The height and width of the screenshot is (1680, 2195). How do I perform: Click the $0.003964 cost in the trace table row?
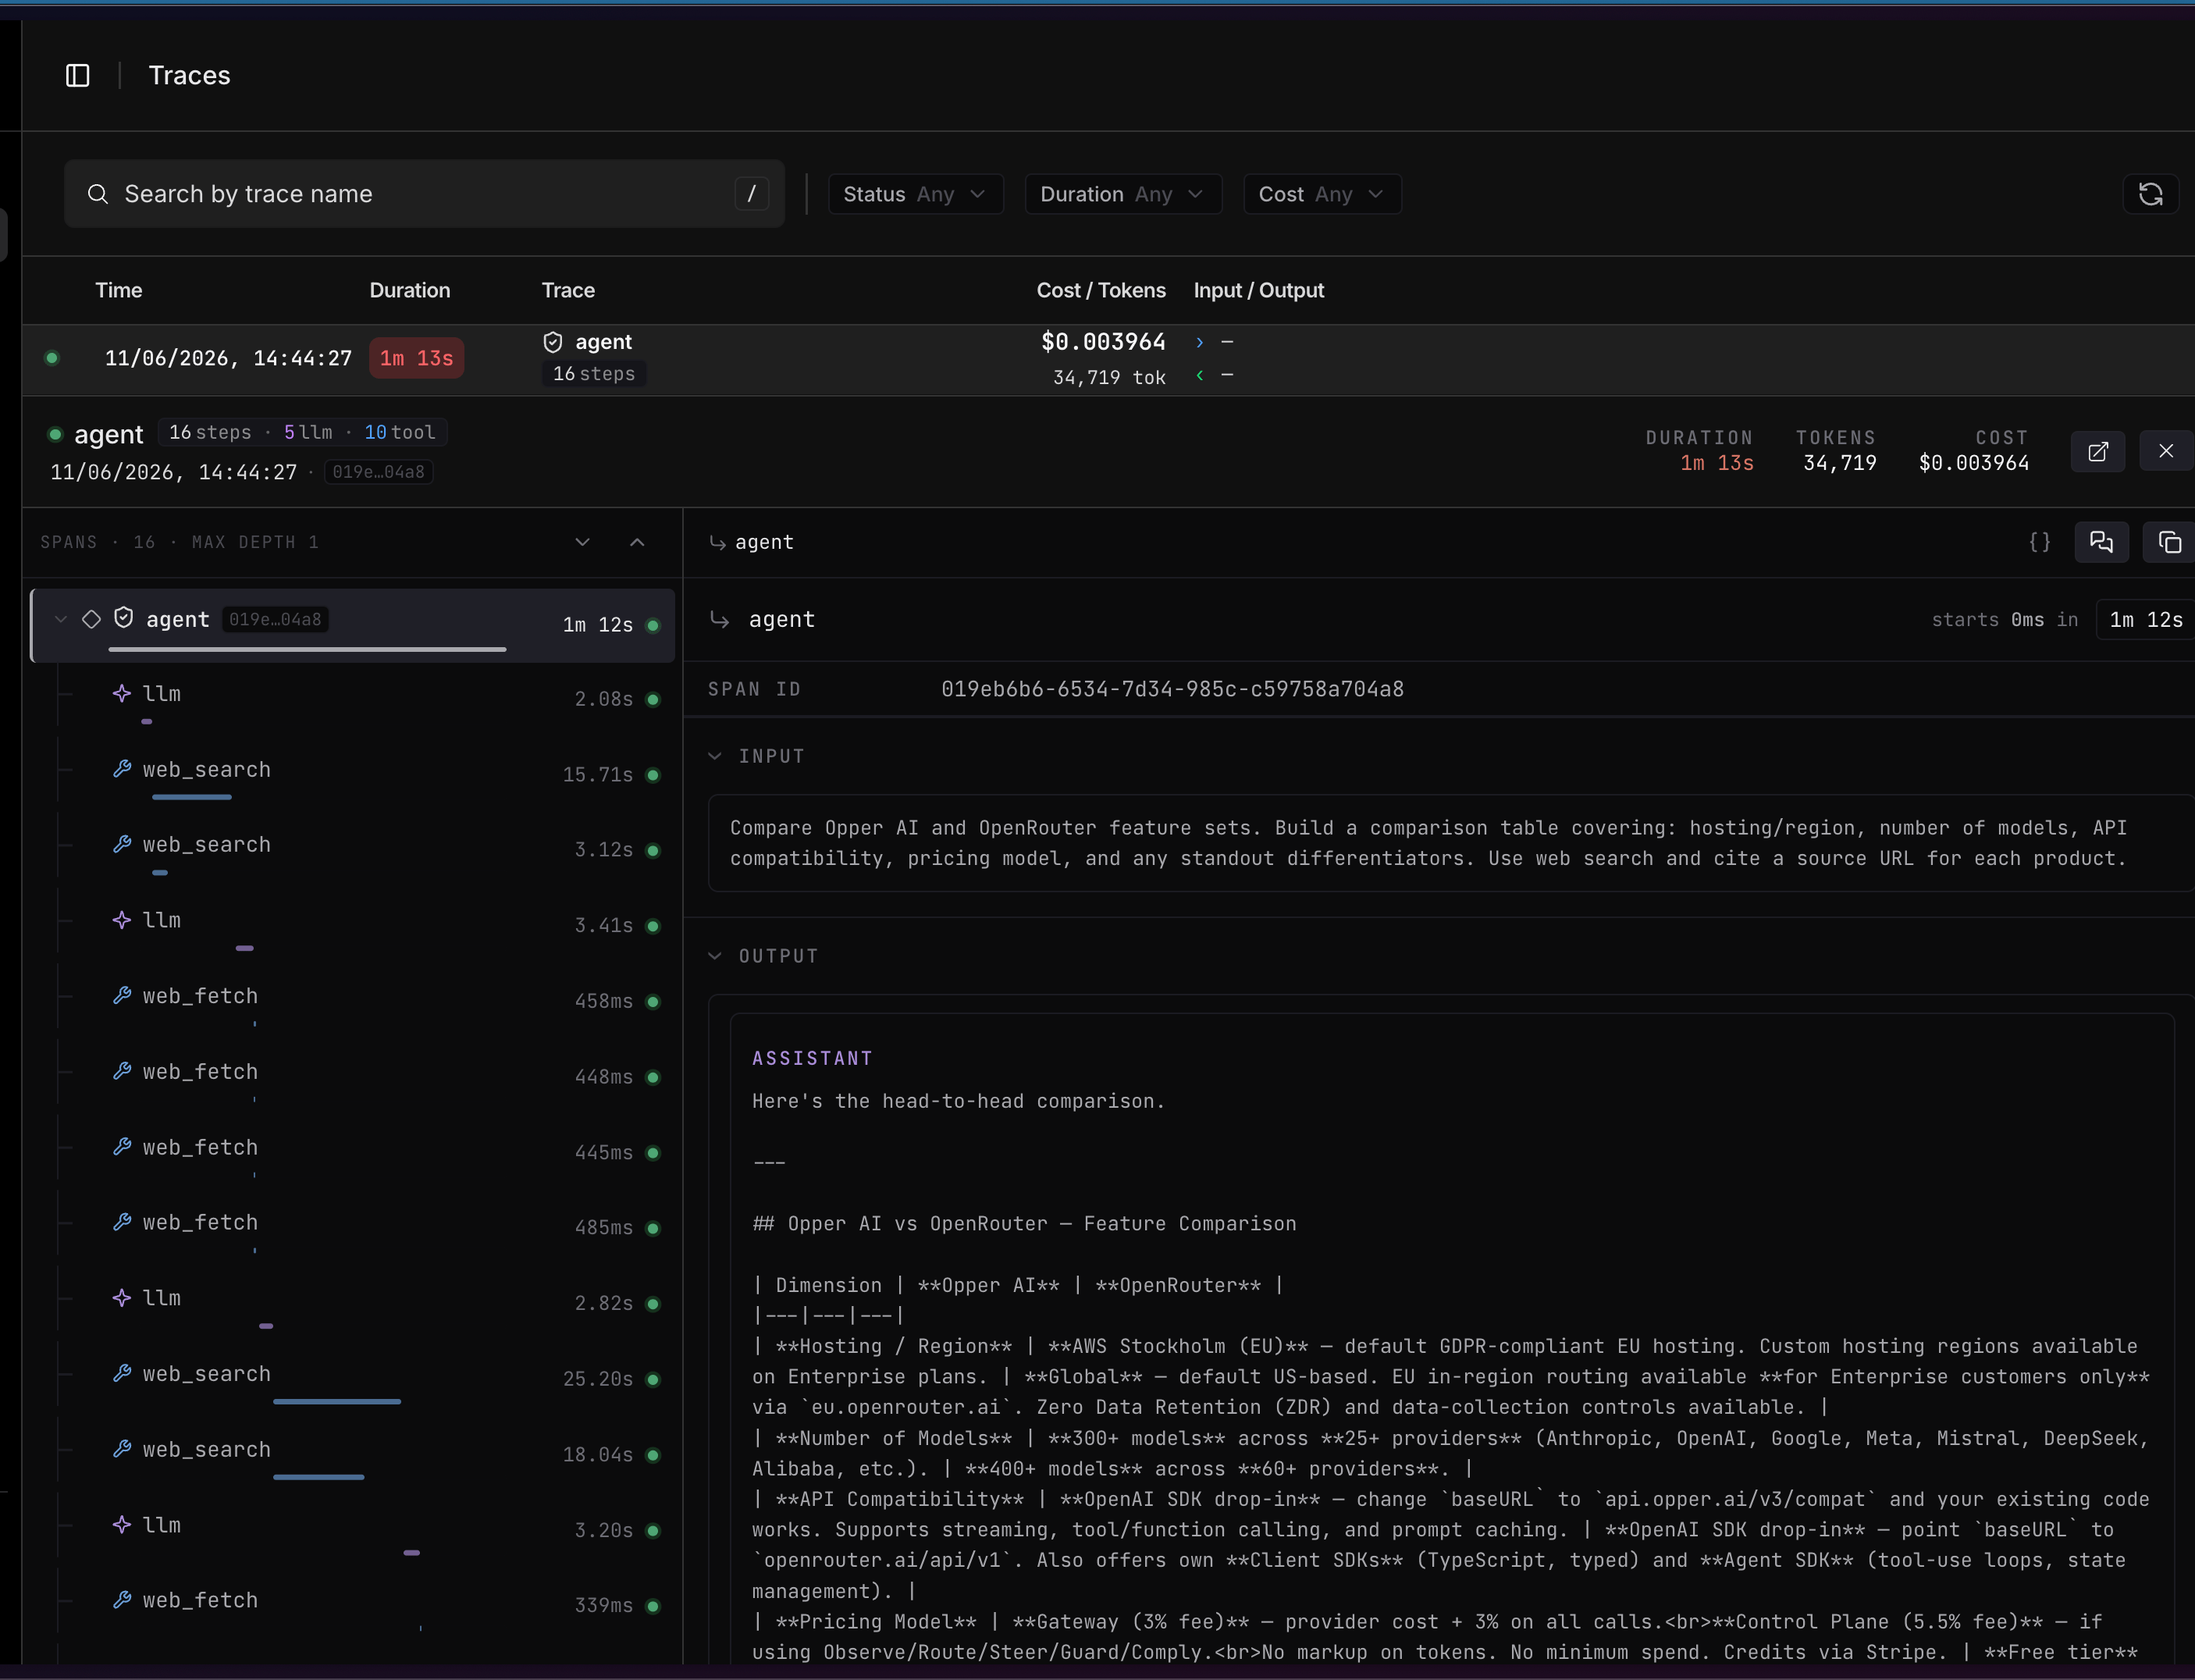click(1103, 342)
